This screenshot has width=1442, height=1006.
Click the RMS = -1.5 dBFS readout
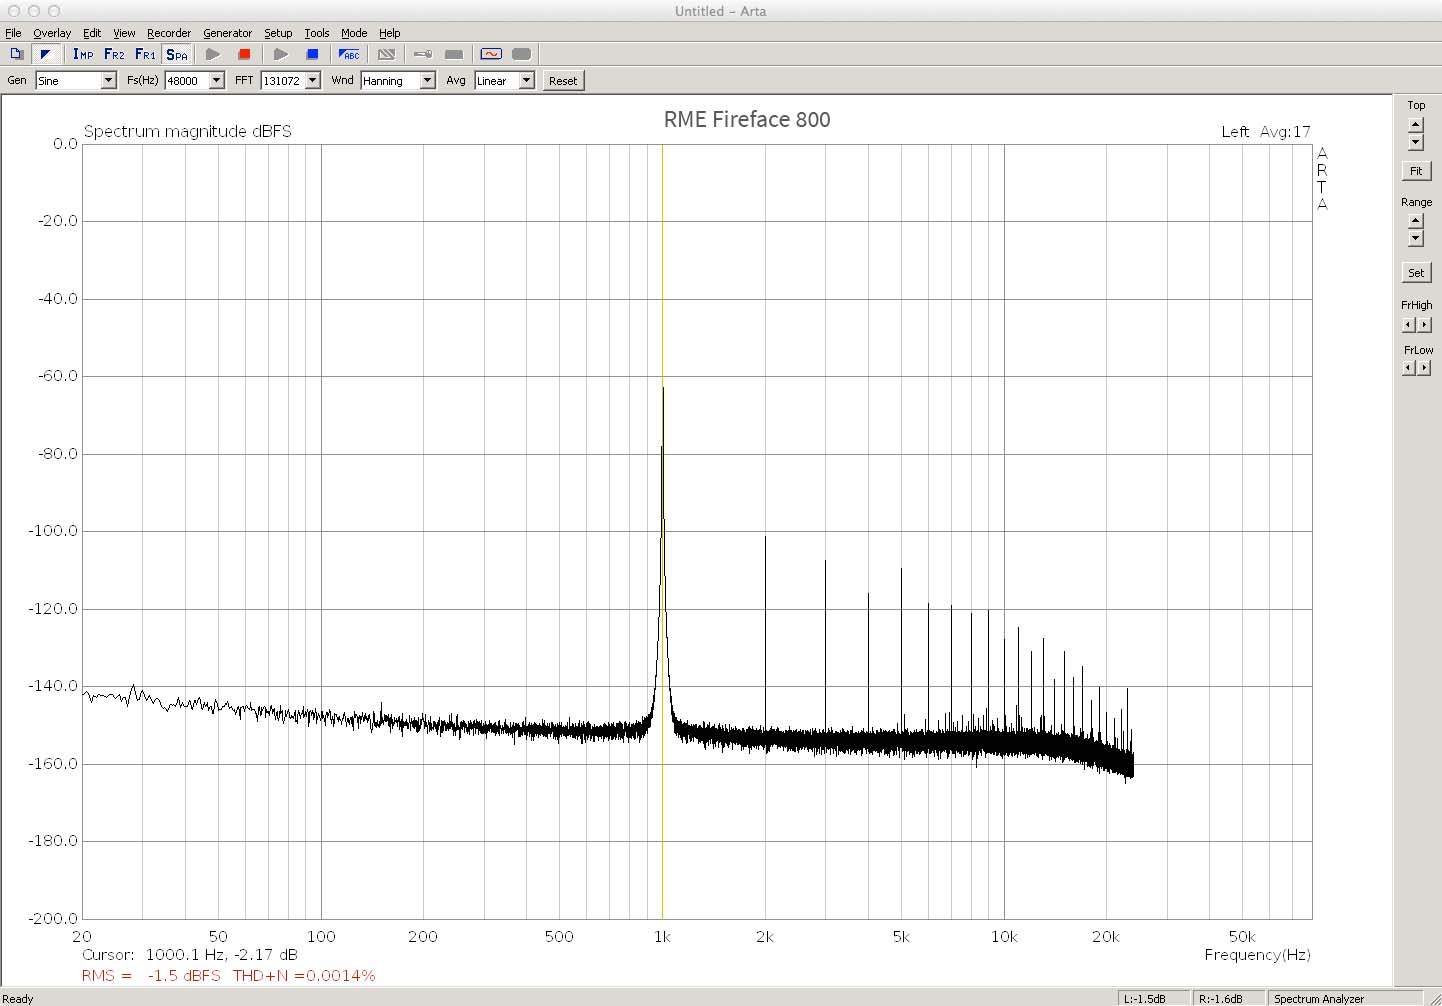pyautogui.click(x=151, y=976)
